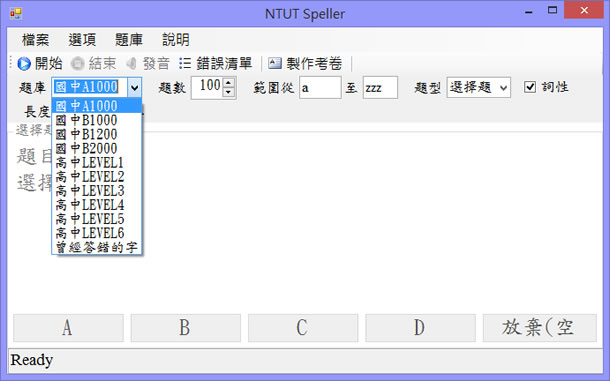Open the 題庫 menu
The height and width of the screenshot is (381, 610).
coord(129,40)
